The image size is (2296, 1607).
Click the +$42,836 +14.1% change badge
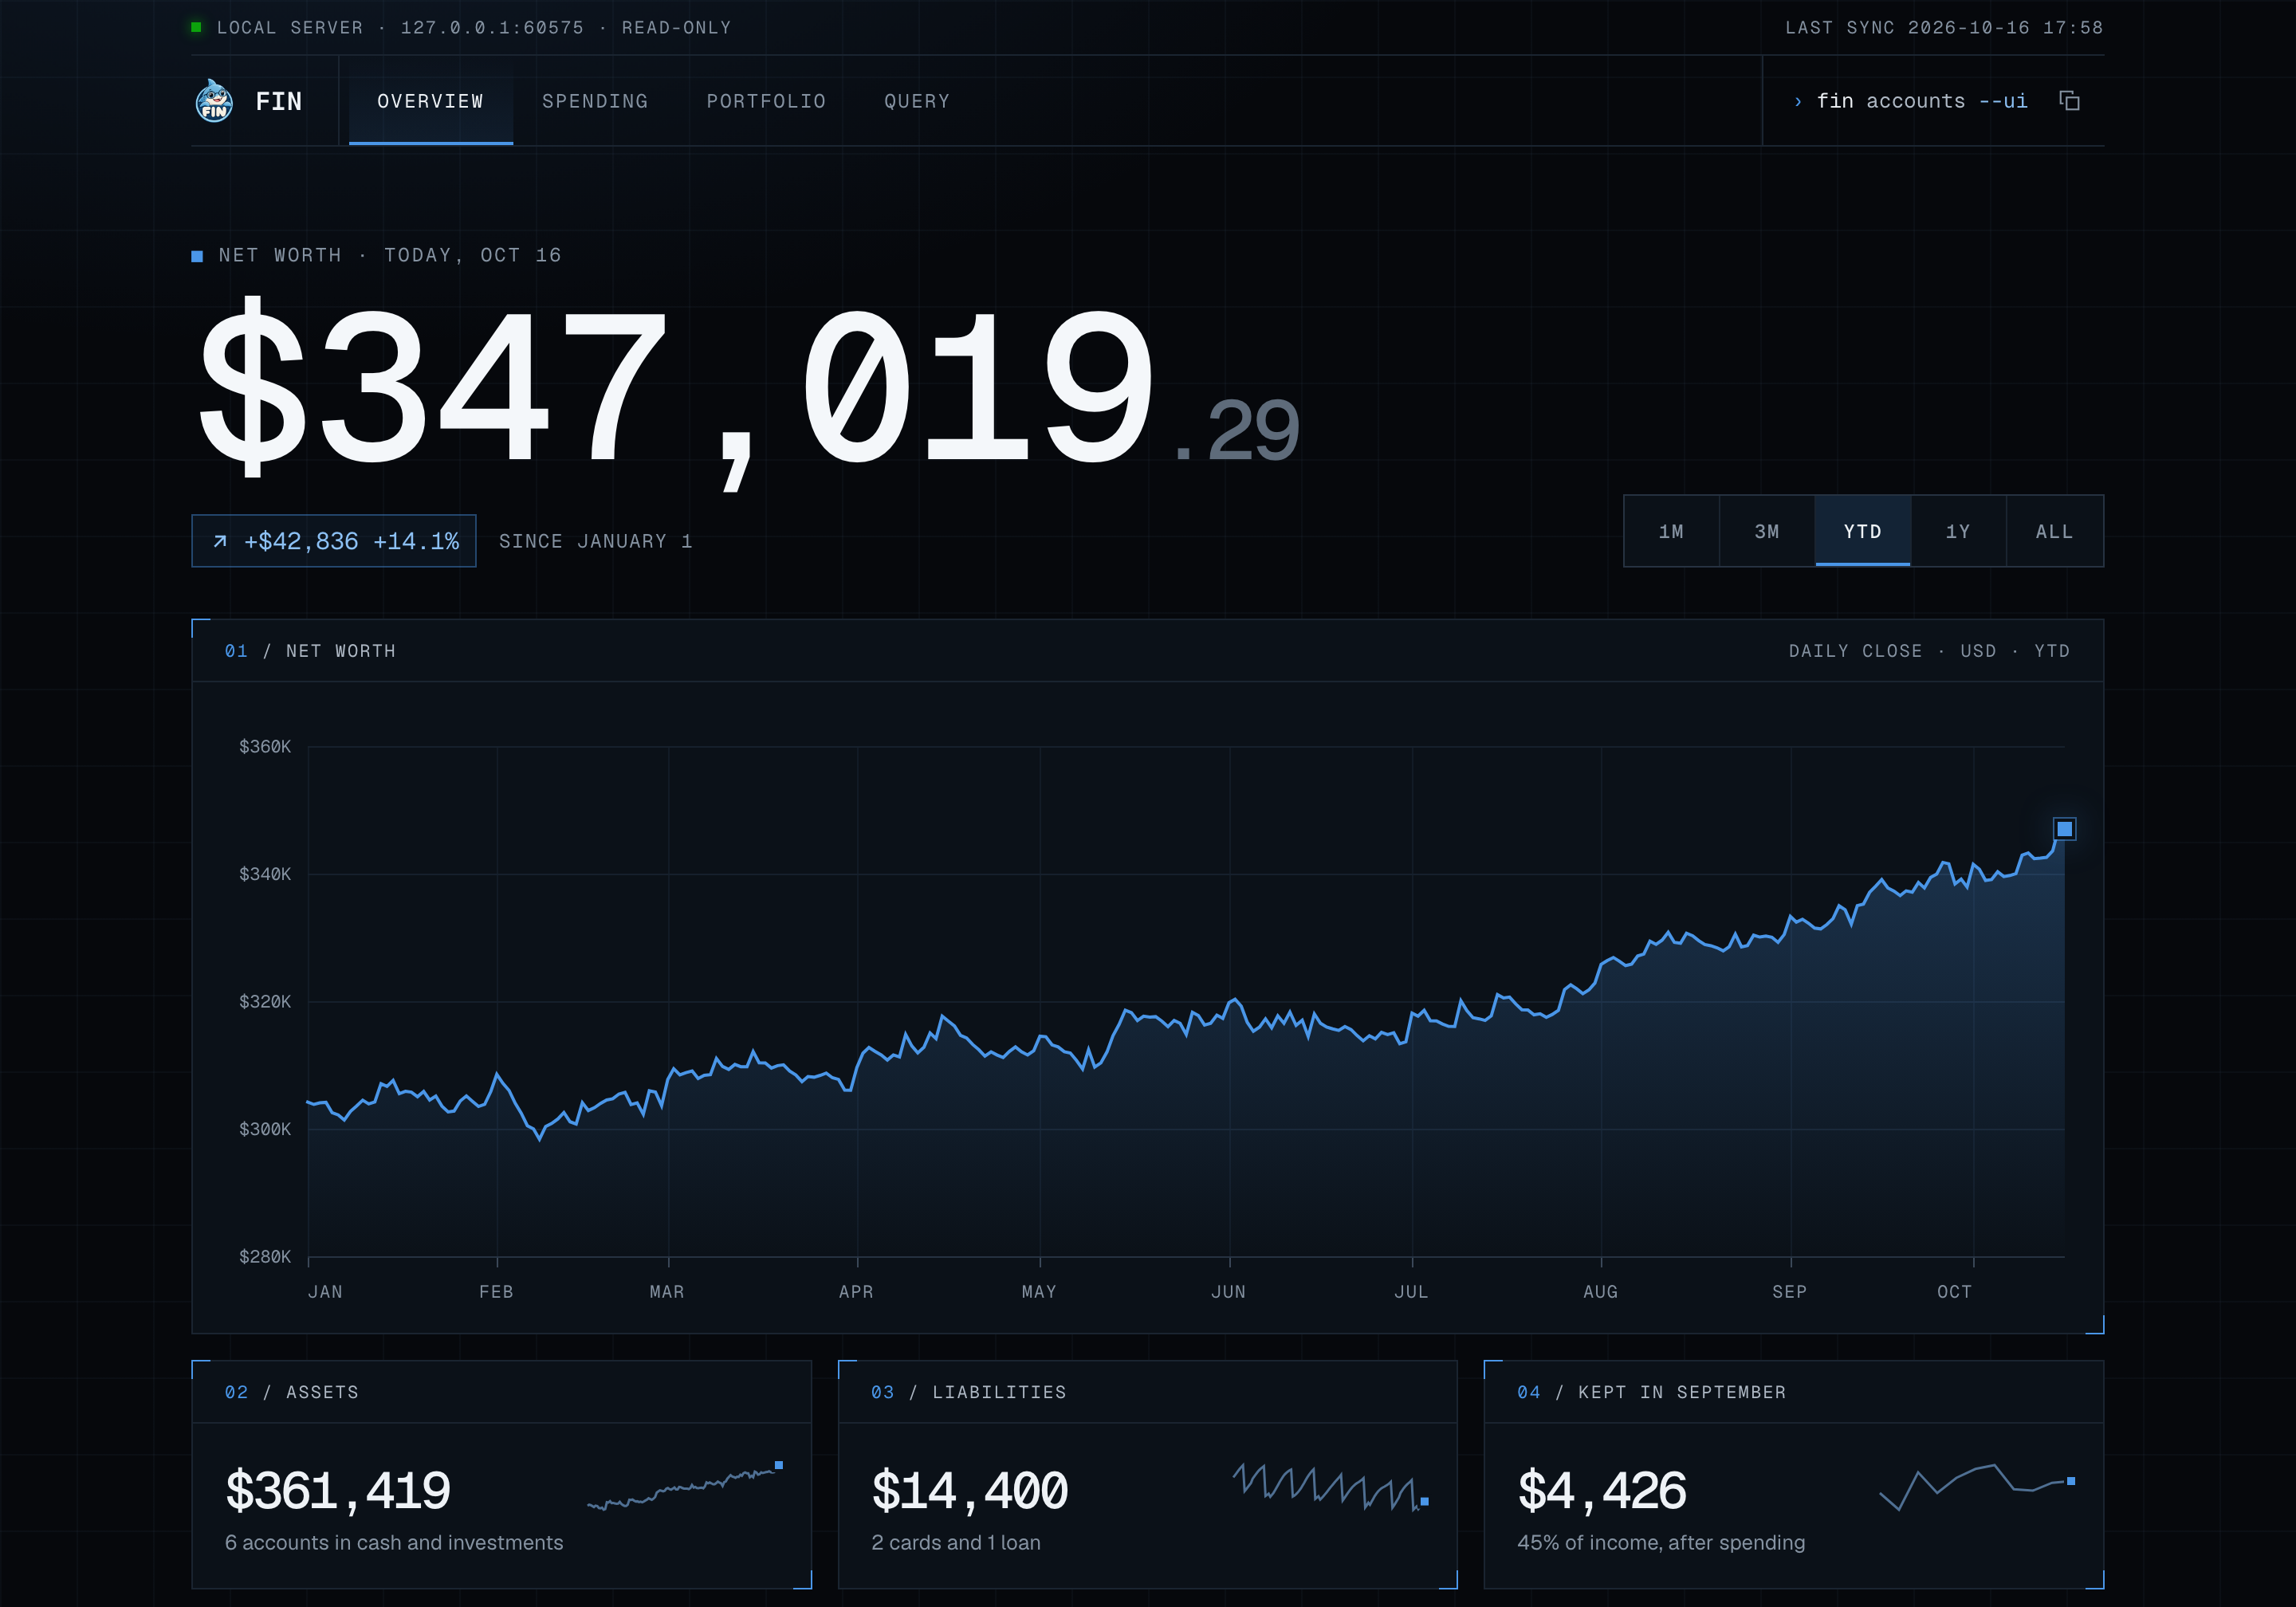(x=334, y=541)
